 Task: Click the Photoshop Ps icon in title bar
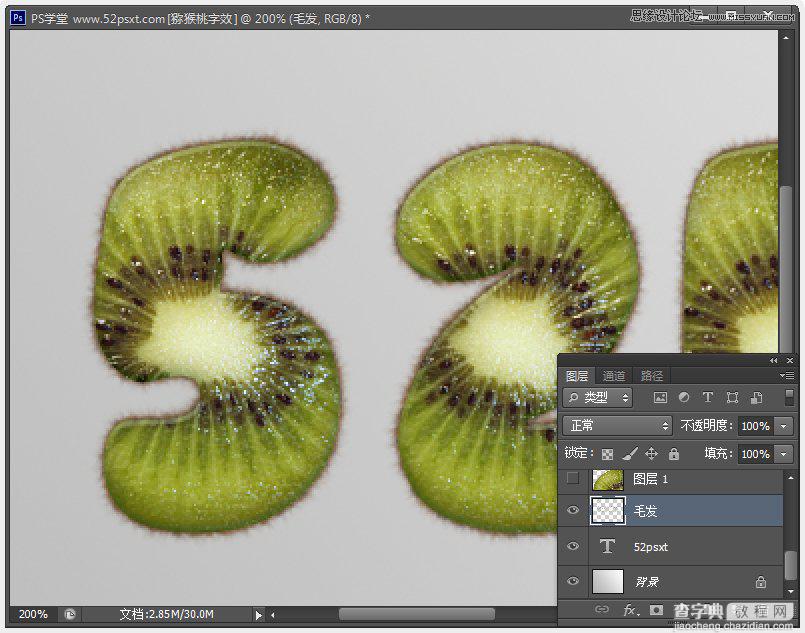(18, 18)
